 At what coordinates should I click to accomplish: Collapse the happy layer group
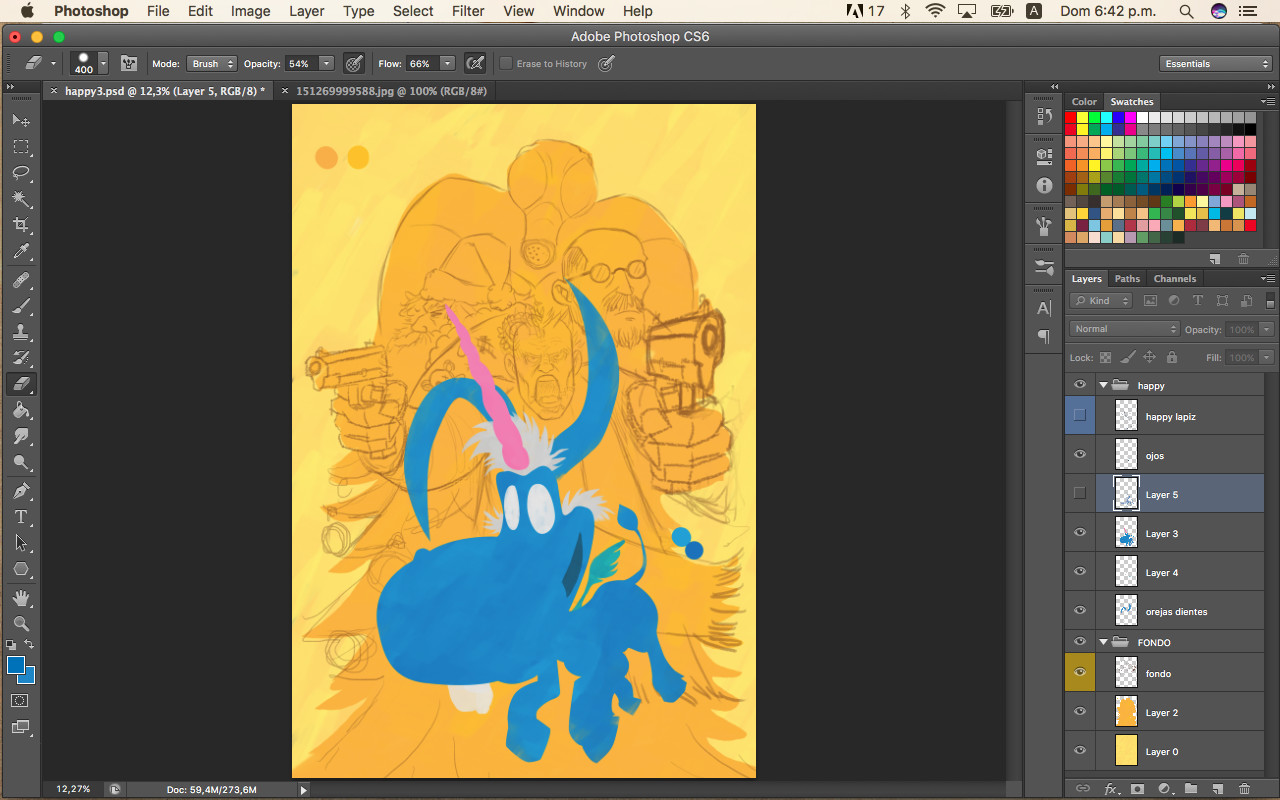[x=1104, y=385]
